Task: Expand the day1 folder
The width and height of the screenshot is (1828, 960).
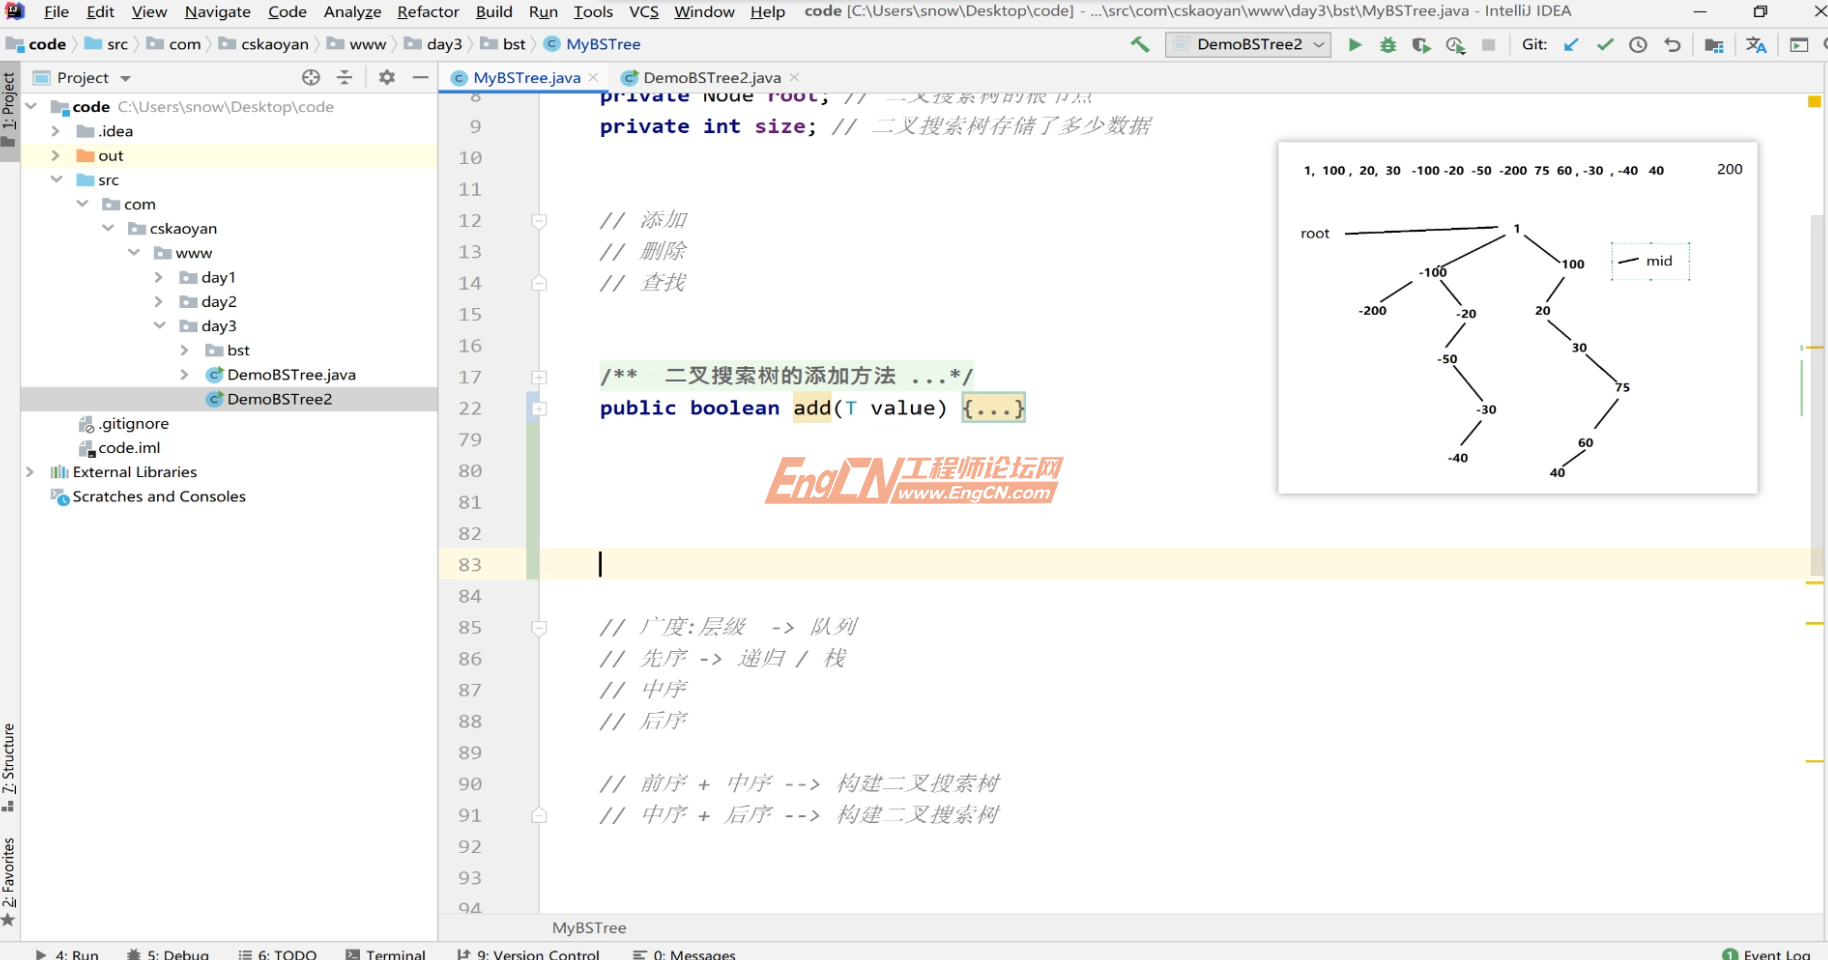Action: click(159, 277)
